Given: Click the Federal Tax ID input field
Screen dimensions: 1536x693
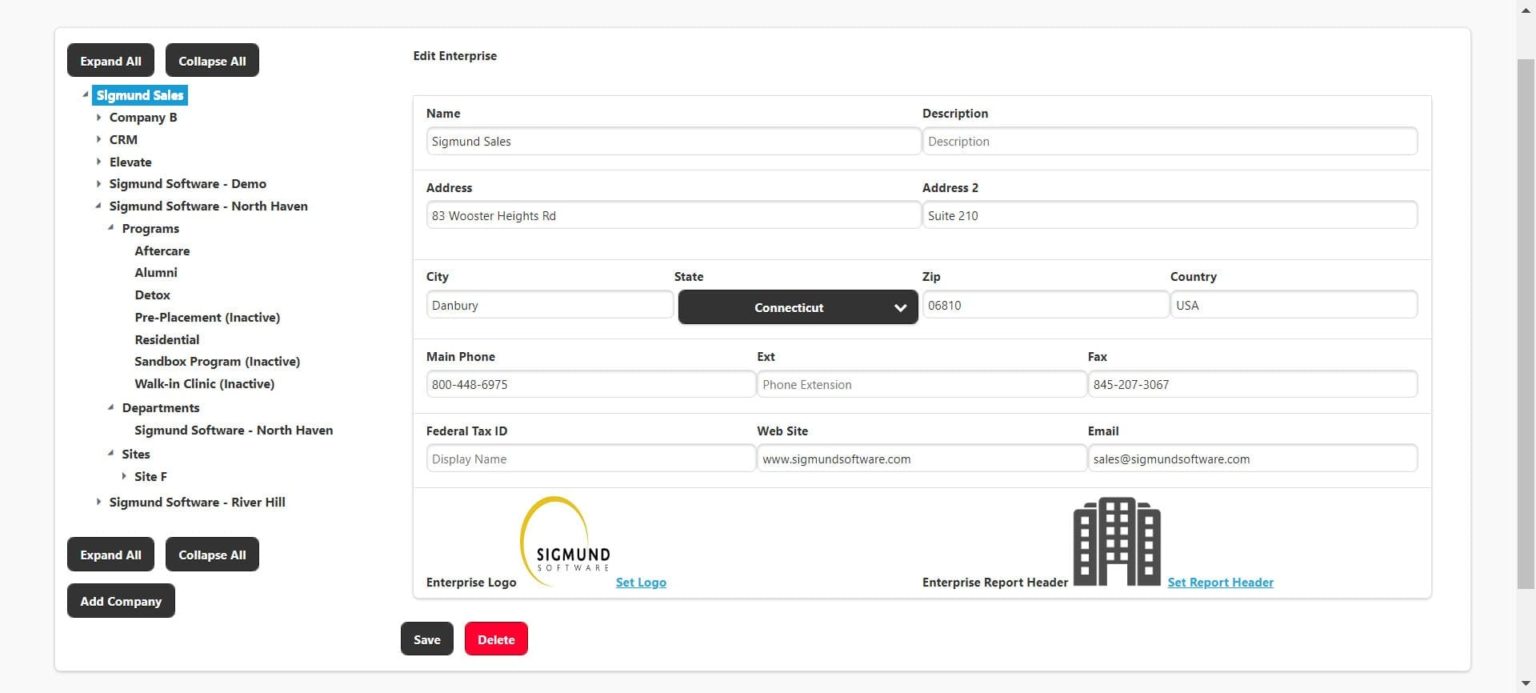Looking at the screenshot, I should tap(591, 458).
